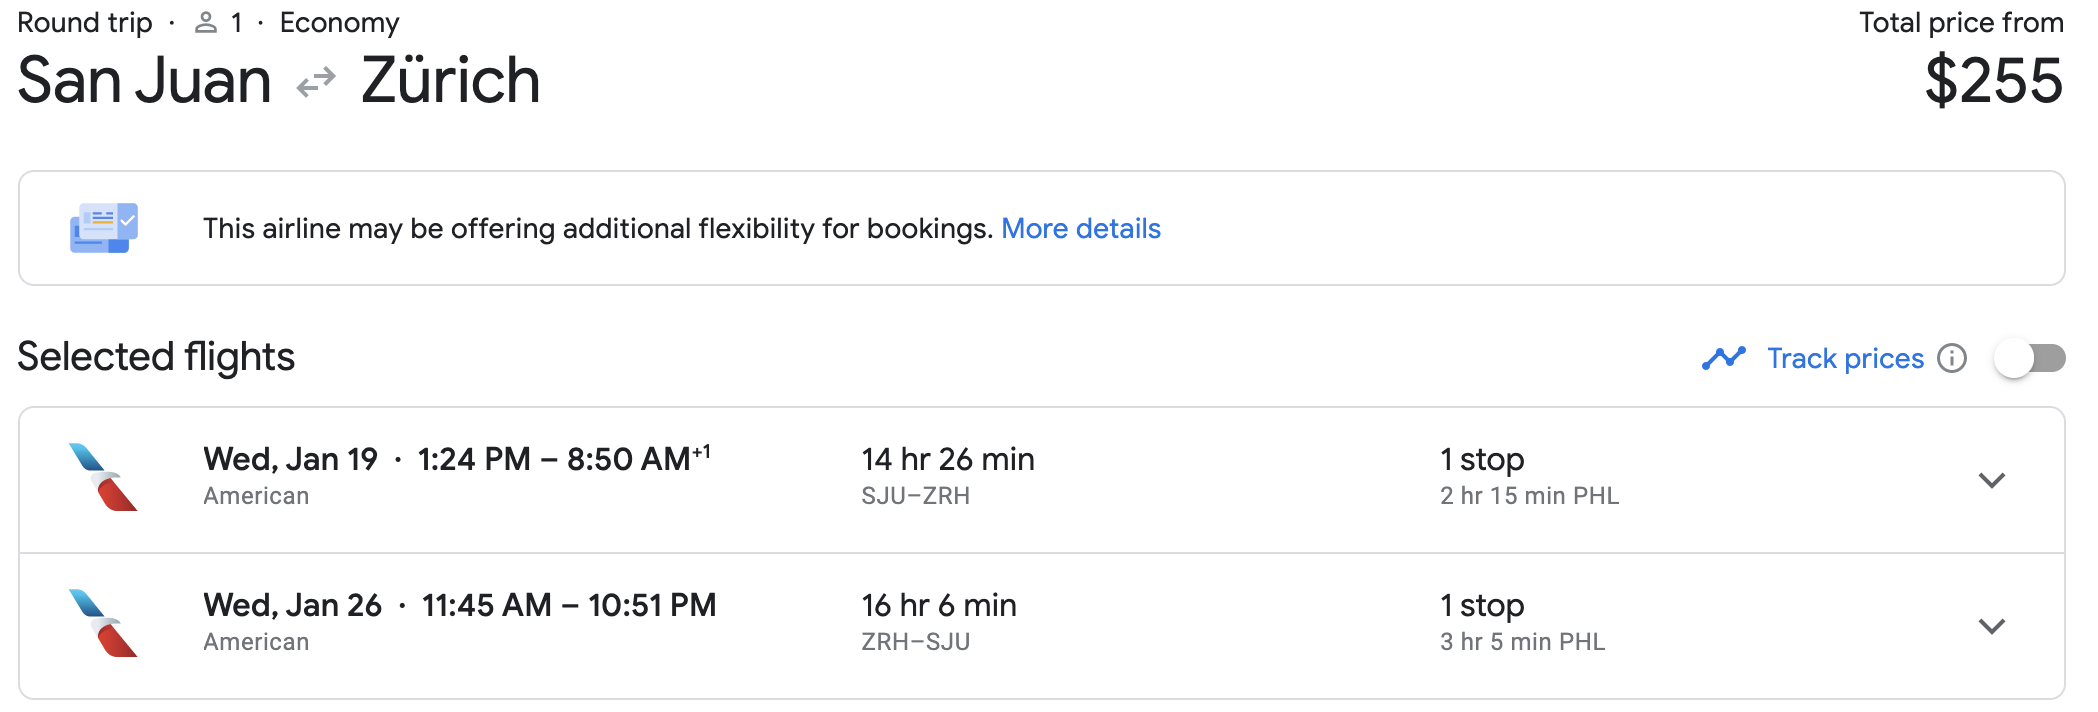Disable price tracking using the switch

(x=2030, y=357)
